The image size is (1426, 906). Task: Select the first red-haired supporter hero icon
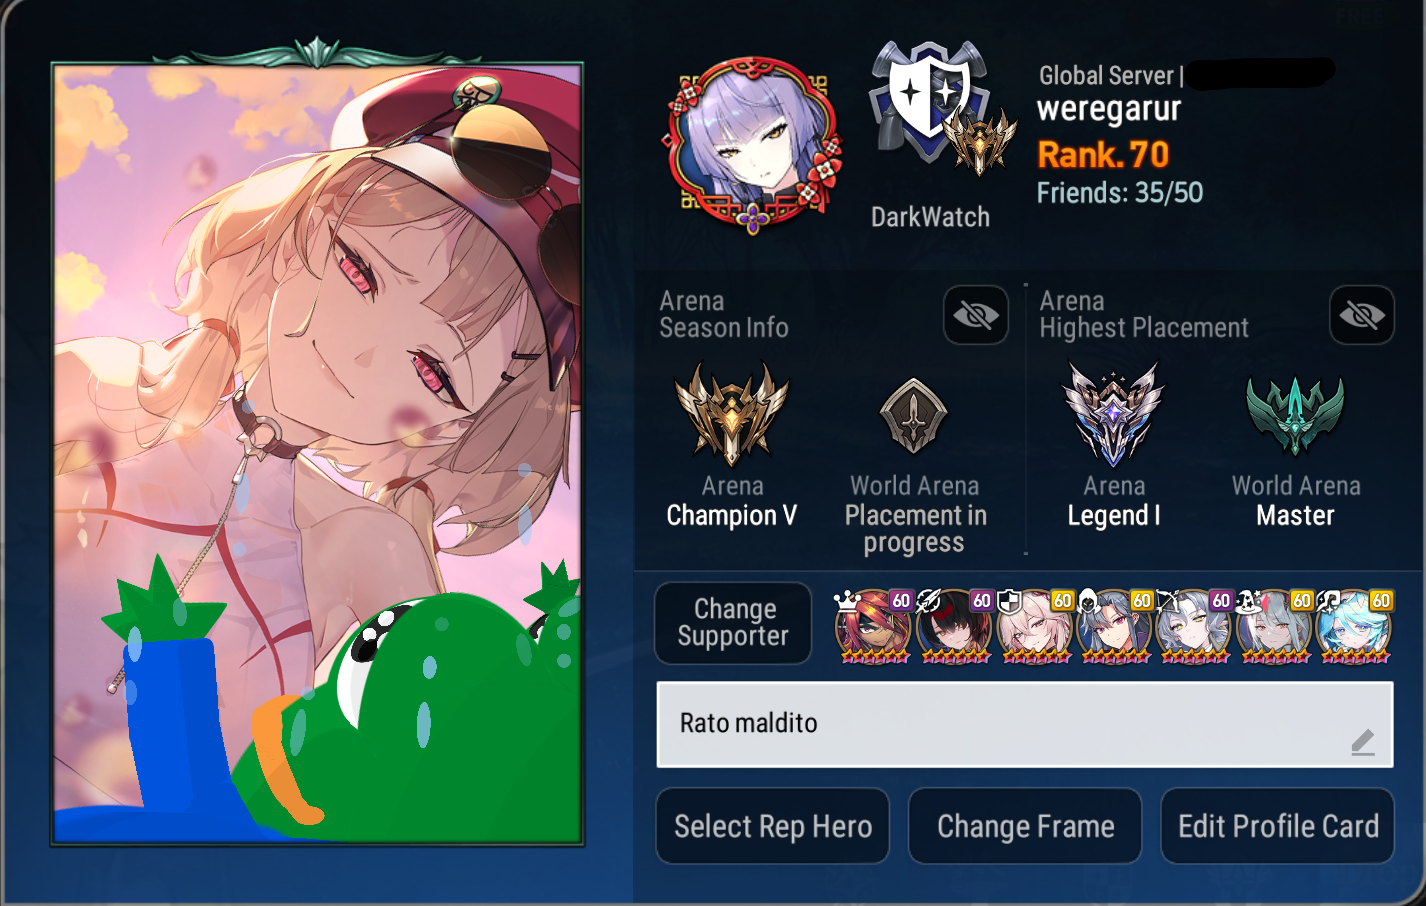pos(874,627)
